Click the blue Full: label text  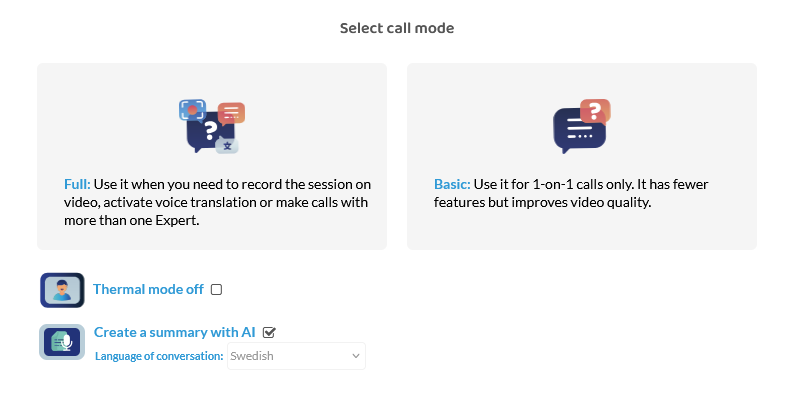pyautogui.click(x=77, y=185)
